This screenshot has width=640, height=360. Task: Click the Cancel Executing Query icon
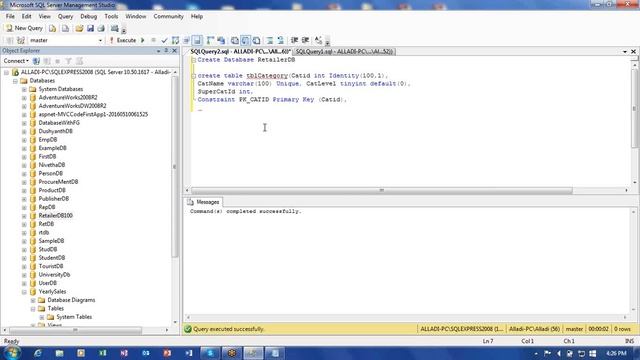pyautogui.click(x=153, y=40)
